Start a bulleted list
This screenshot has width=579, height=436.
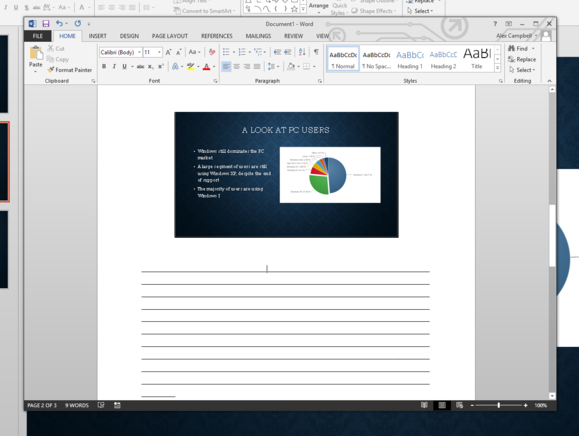tap(226, 52)
